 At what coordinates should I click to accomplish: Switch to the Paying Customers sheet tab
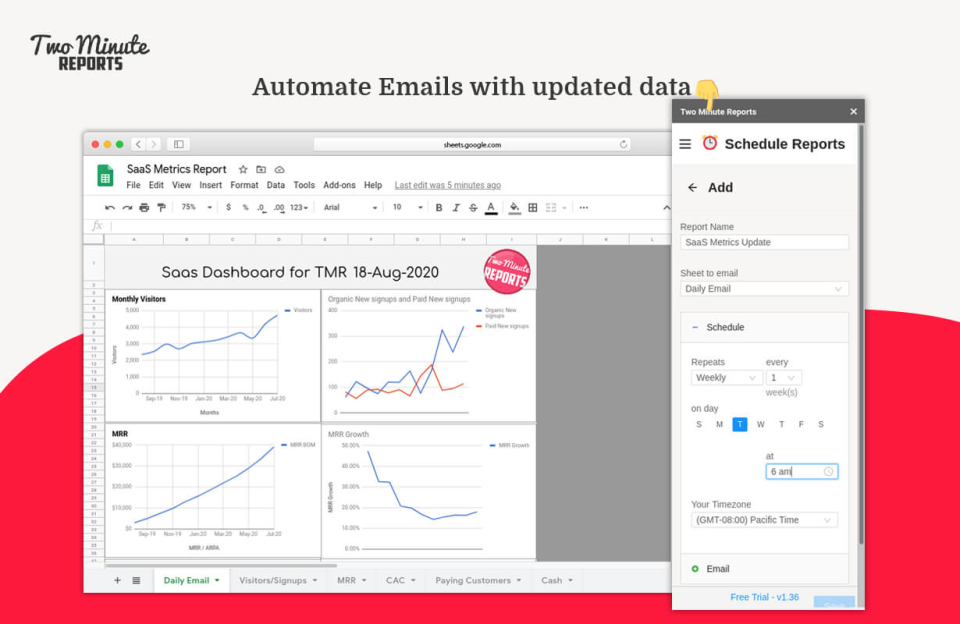click(478, 581)
